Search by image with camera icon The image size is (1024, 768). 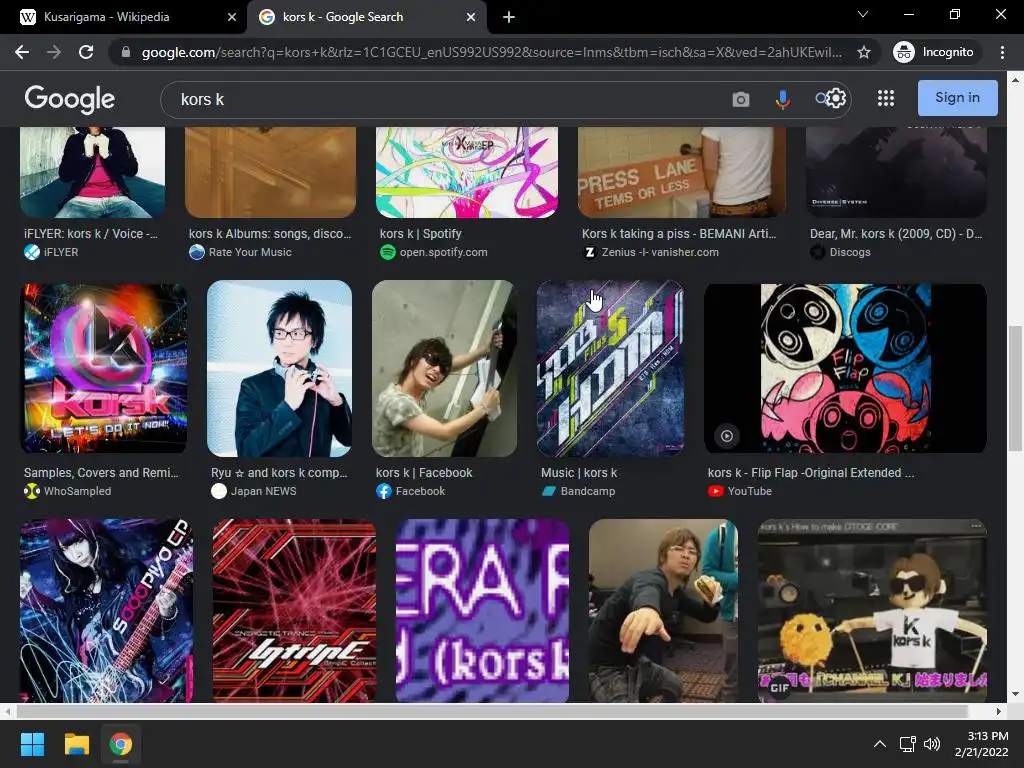pos(741,99)
